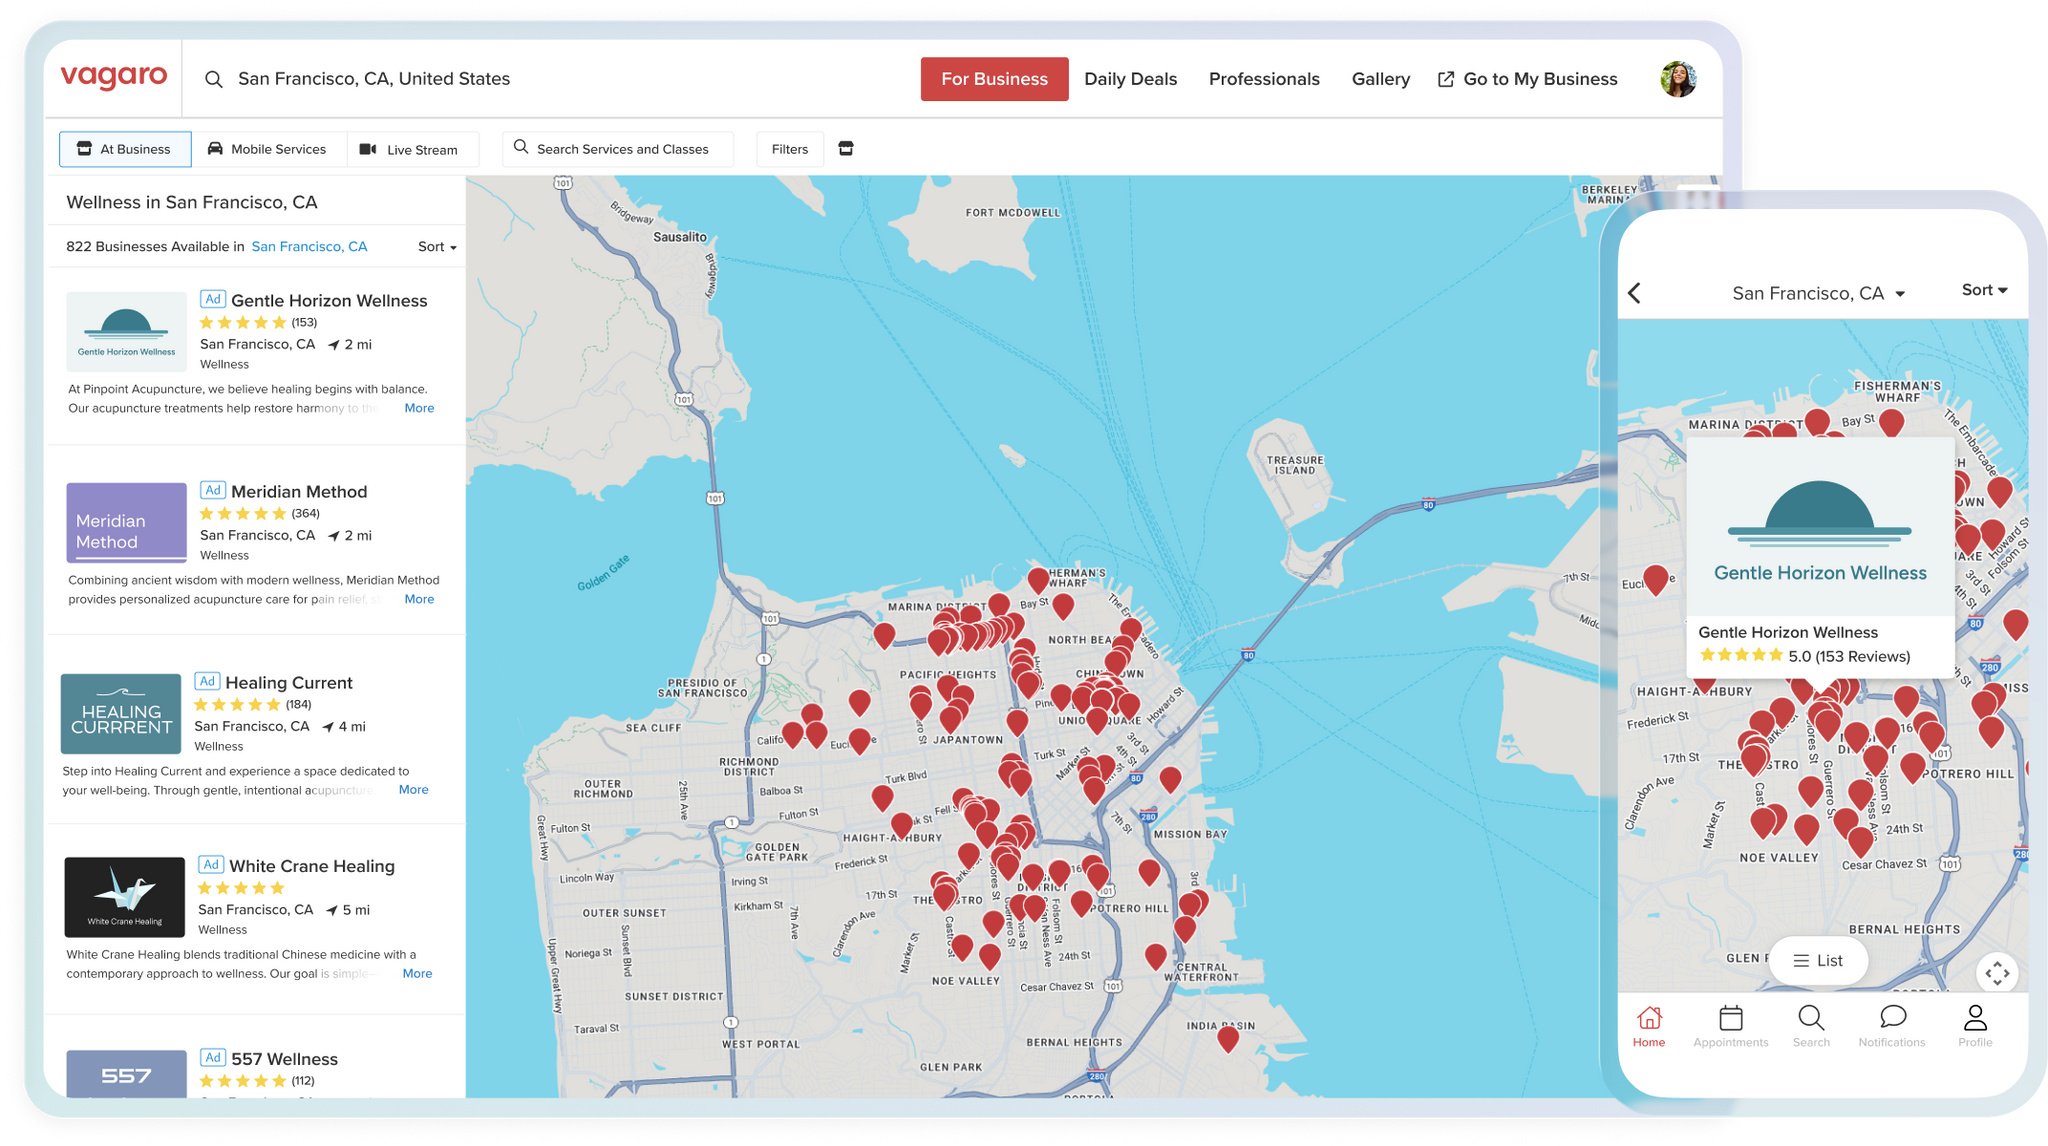The width and height of the screenshot is (2048, 1146).
Task: Click the Healing Current logo thumbnail
Action: point(121,713)
